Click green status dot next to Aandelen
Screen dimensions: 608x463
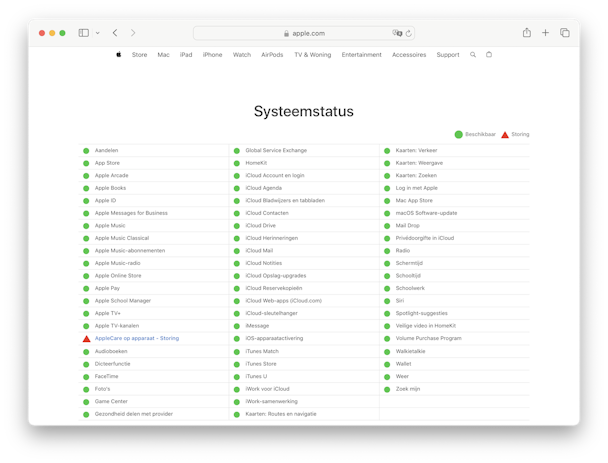pos(86,150)
